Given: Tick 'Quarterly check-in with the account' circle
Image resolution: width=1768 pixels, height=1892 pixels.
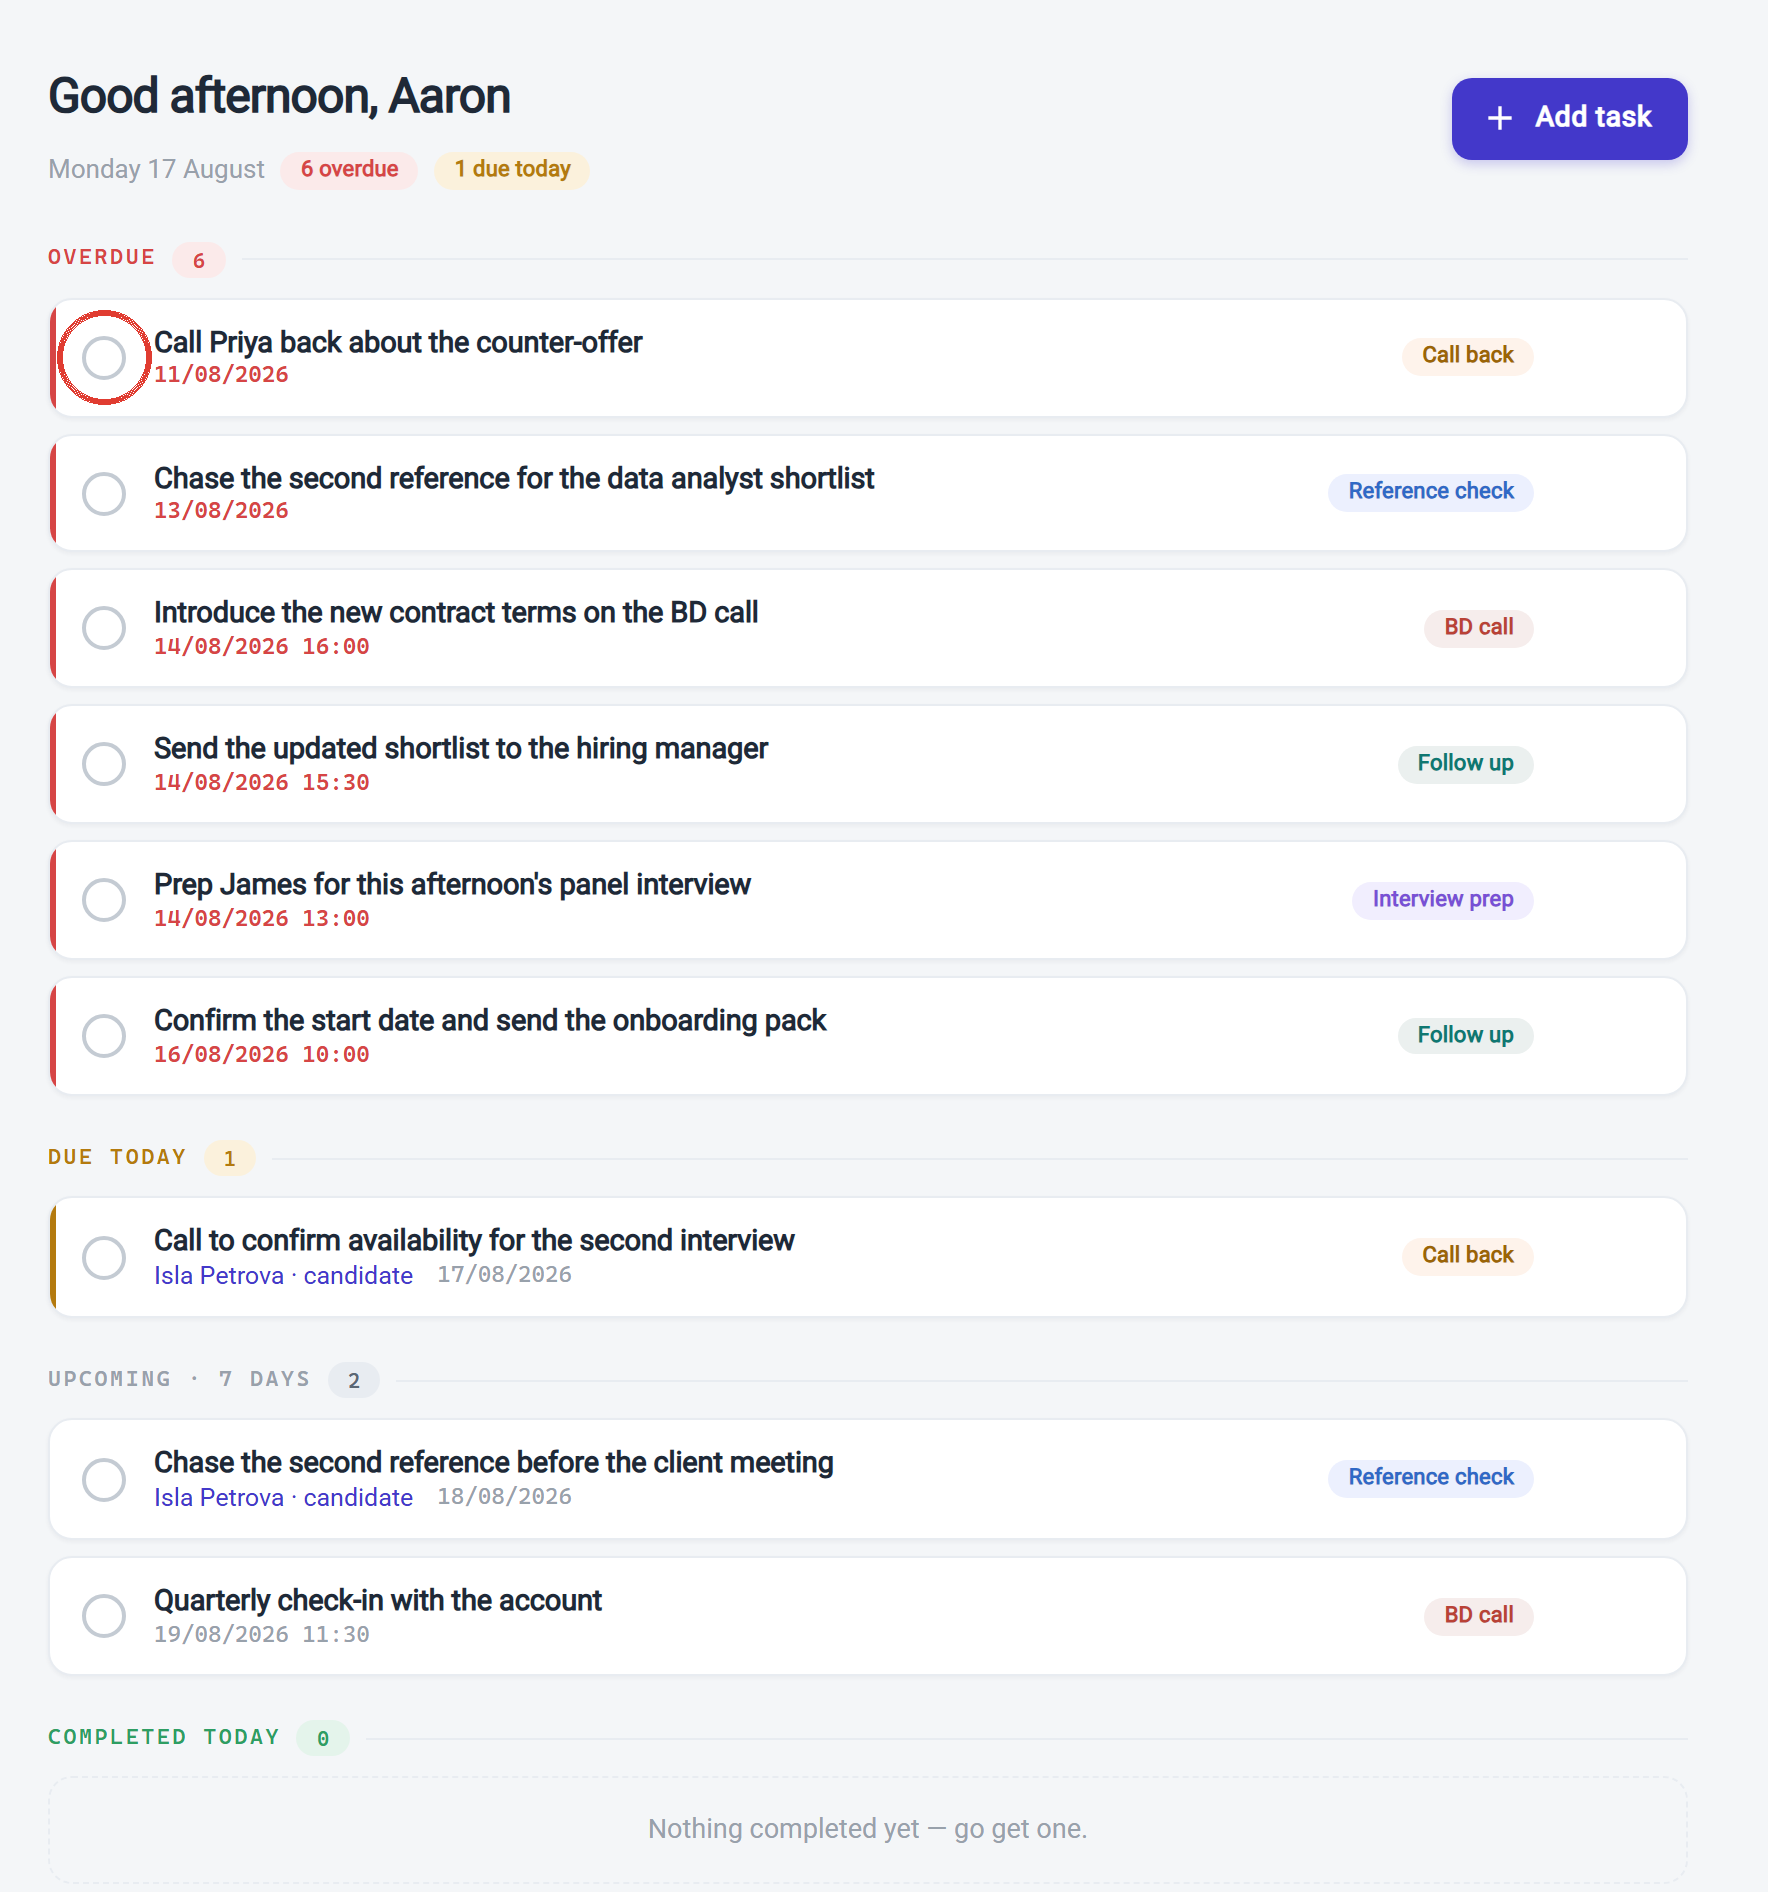Looking at the screenshot, I should (x=104, y=1616).
